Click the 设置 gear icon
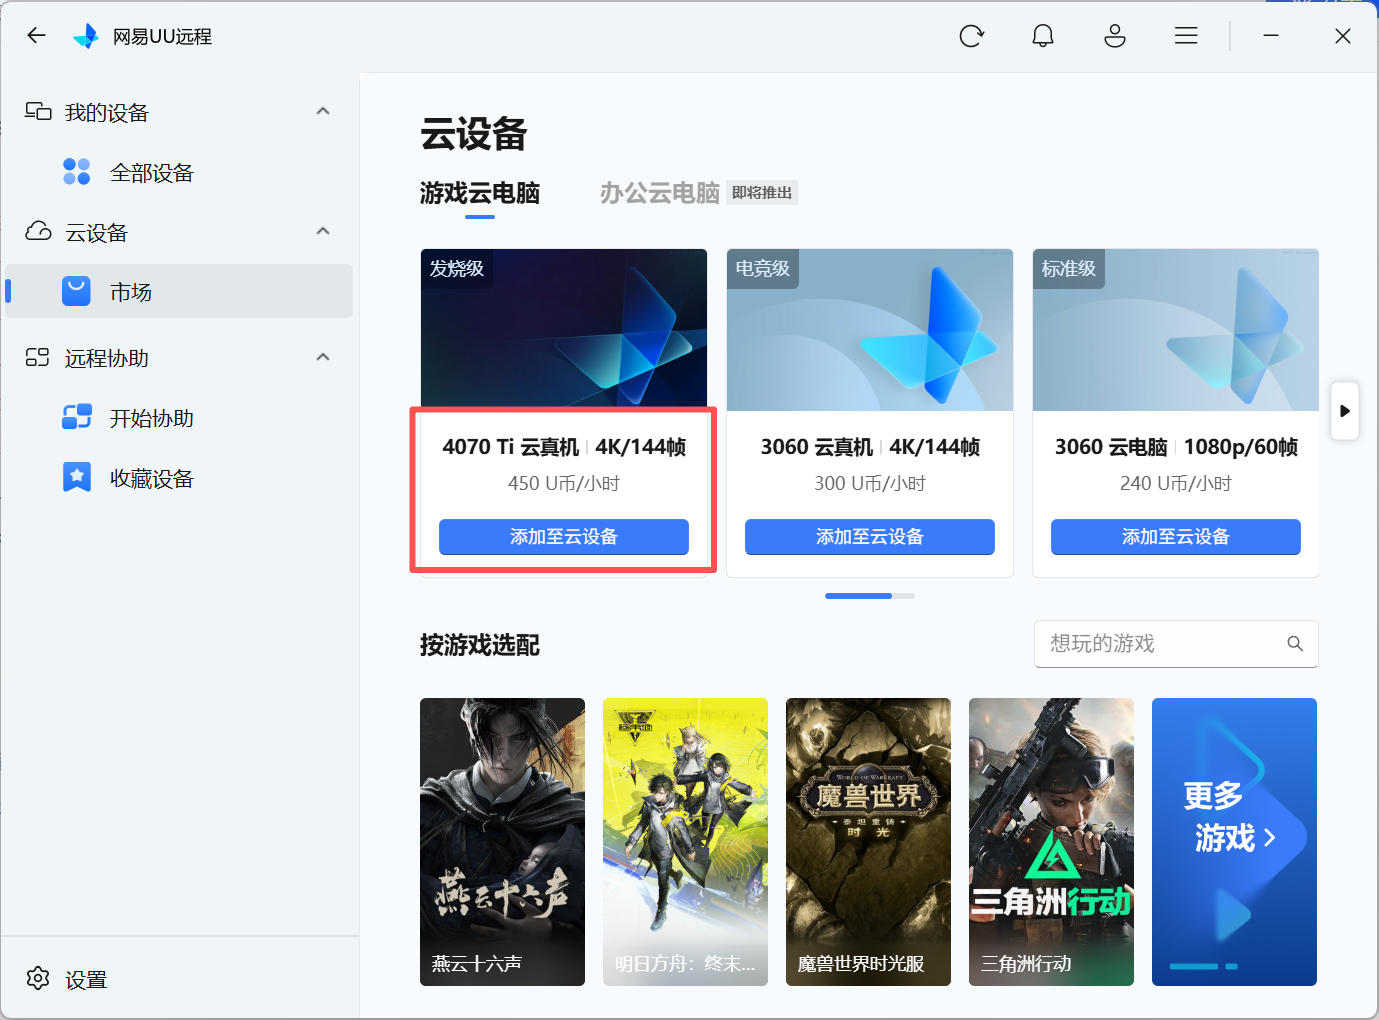This screenshot has width=1379, height=1020. tap(38, 978)
